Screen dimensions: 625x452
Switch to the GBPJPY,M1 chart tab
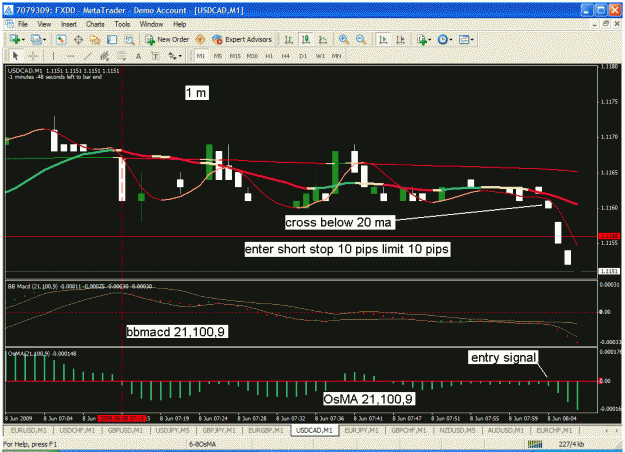[219, 431]
